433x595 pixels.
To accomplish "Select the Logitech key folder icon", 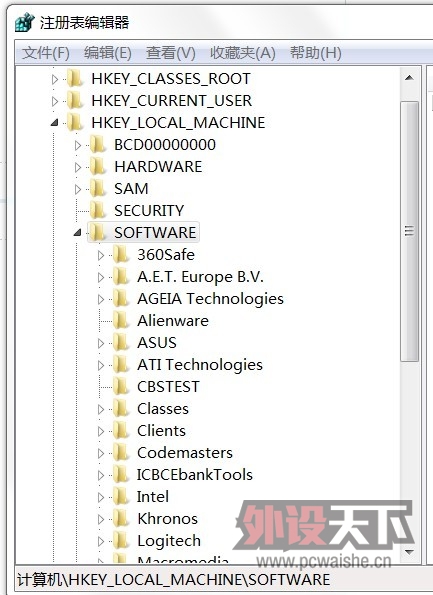I will coord(121,540).
